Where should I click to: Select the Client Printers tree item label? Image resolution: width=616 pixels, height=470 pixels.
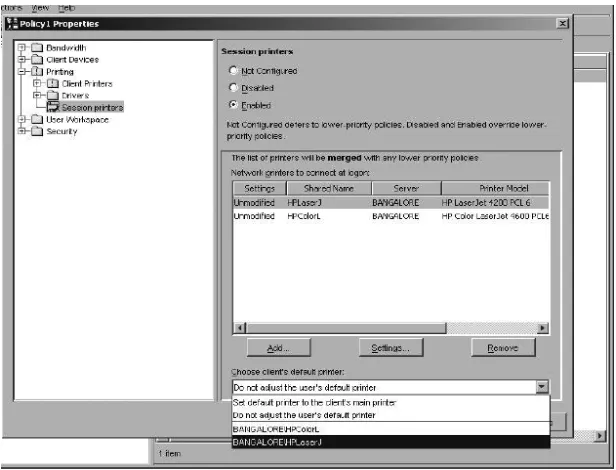tap(87, 83)
